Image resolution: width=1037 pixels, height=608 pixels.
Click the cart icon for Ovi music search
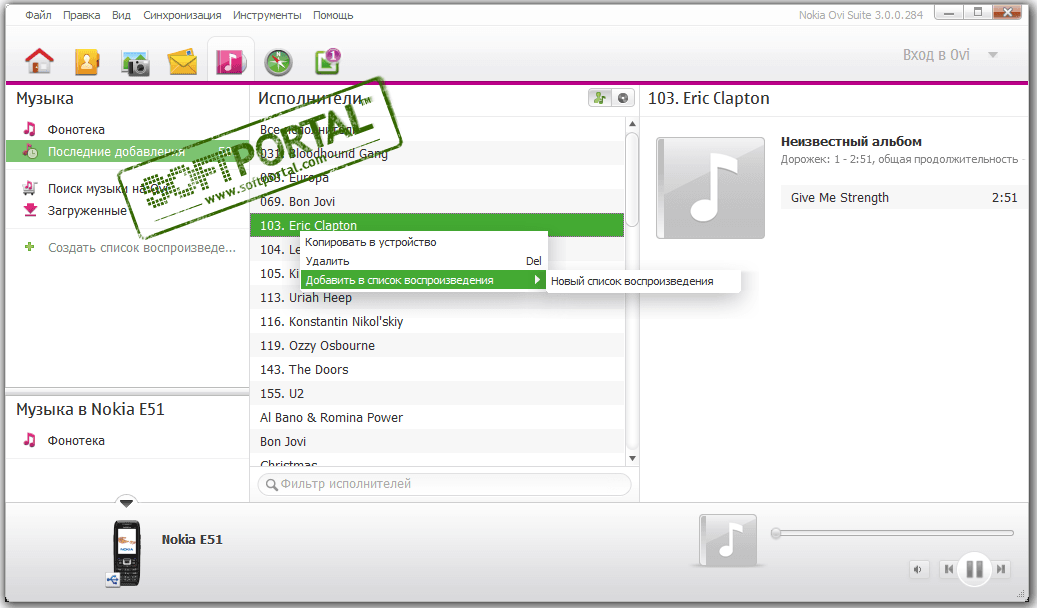(29, 188)
